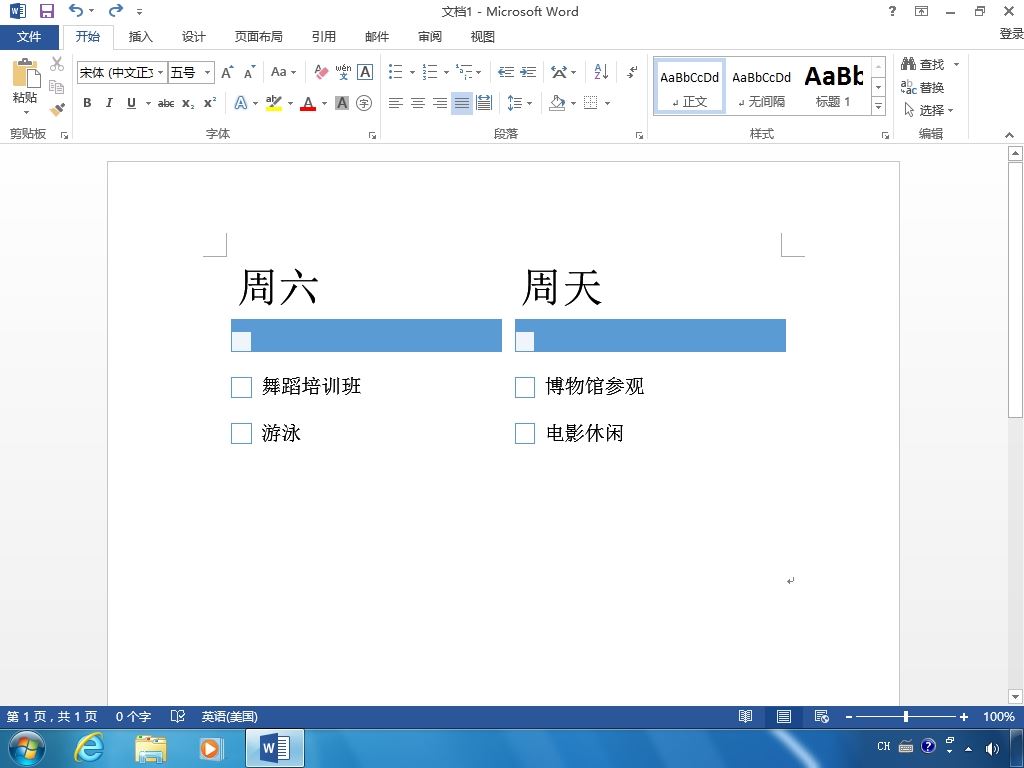The width and height of the screenshot is (1024, 768).
Task: Check the 游泳 checkbox
Action: coord(241,433)
